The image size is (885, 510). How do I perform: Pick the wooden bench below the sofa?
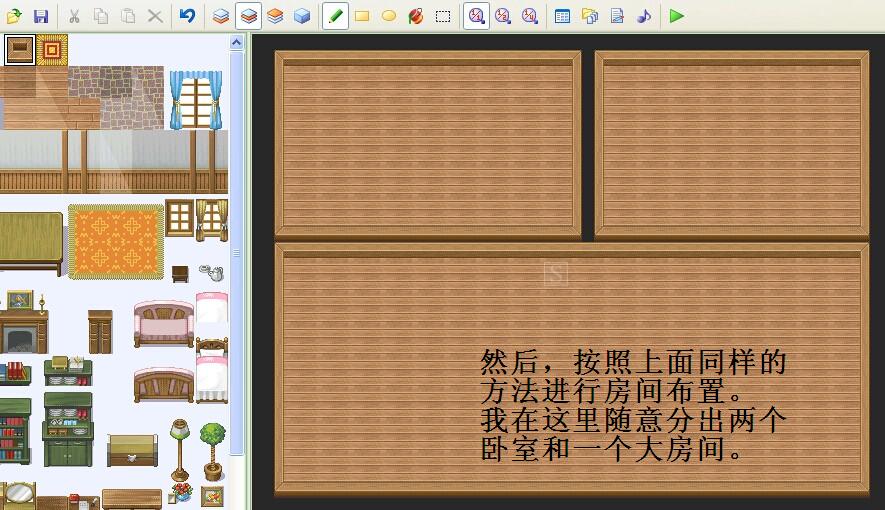click(x=164, y=385)
